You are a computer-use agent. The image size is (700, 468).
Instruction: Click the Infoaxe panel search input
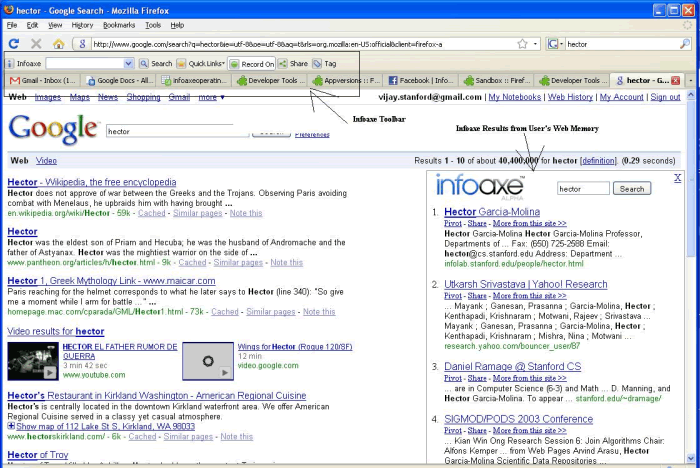pos(583,189)
